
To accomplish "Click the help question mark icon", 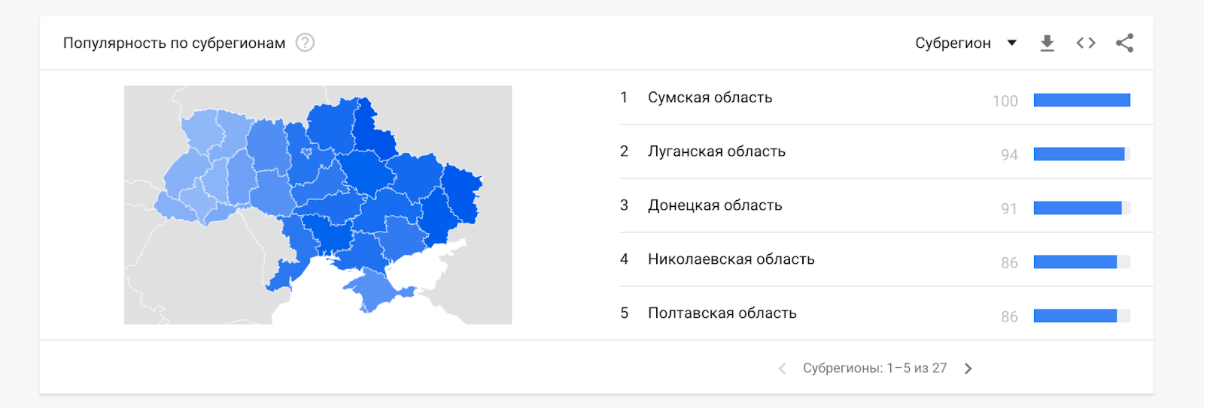I will [305, 43].
